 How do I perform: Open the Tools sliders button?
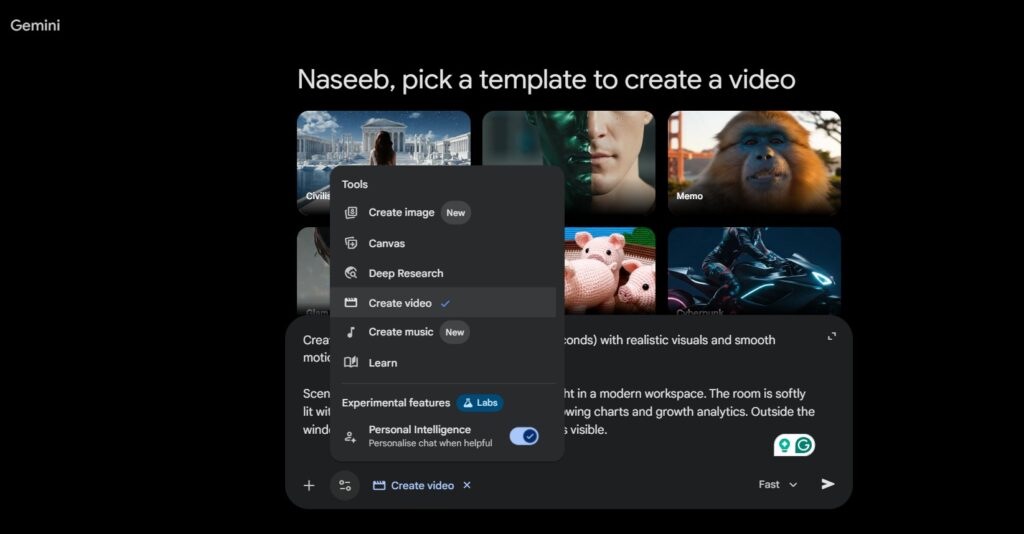tap(345, 485)
